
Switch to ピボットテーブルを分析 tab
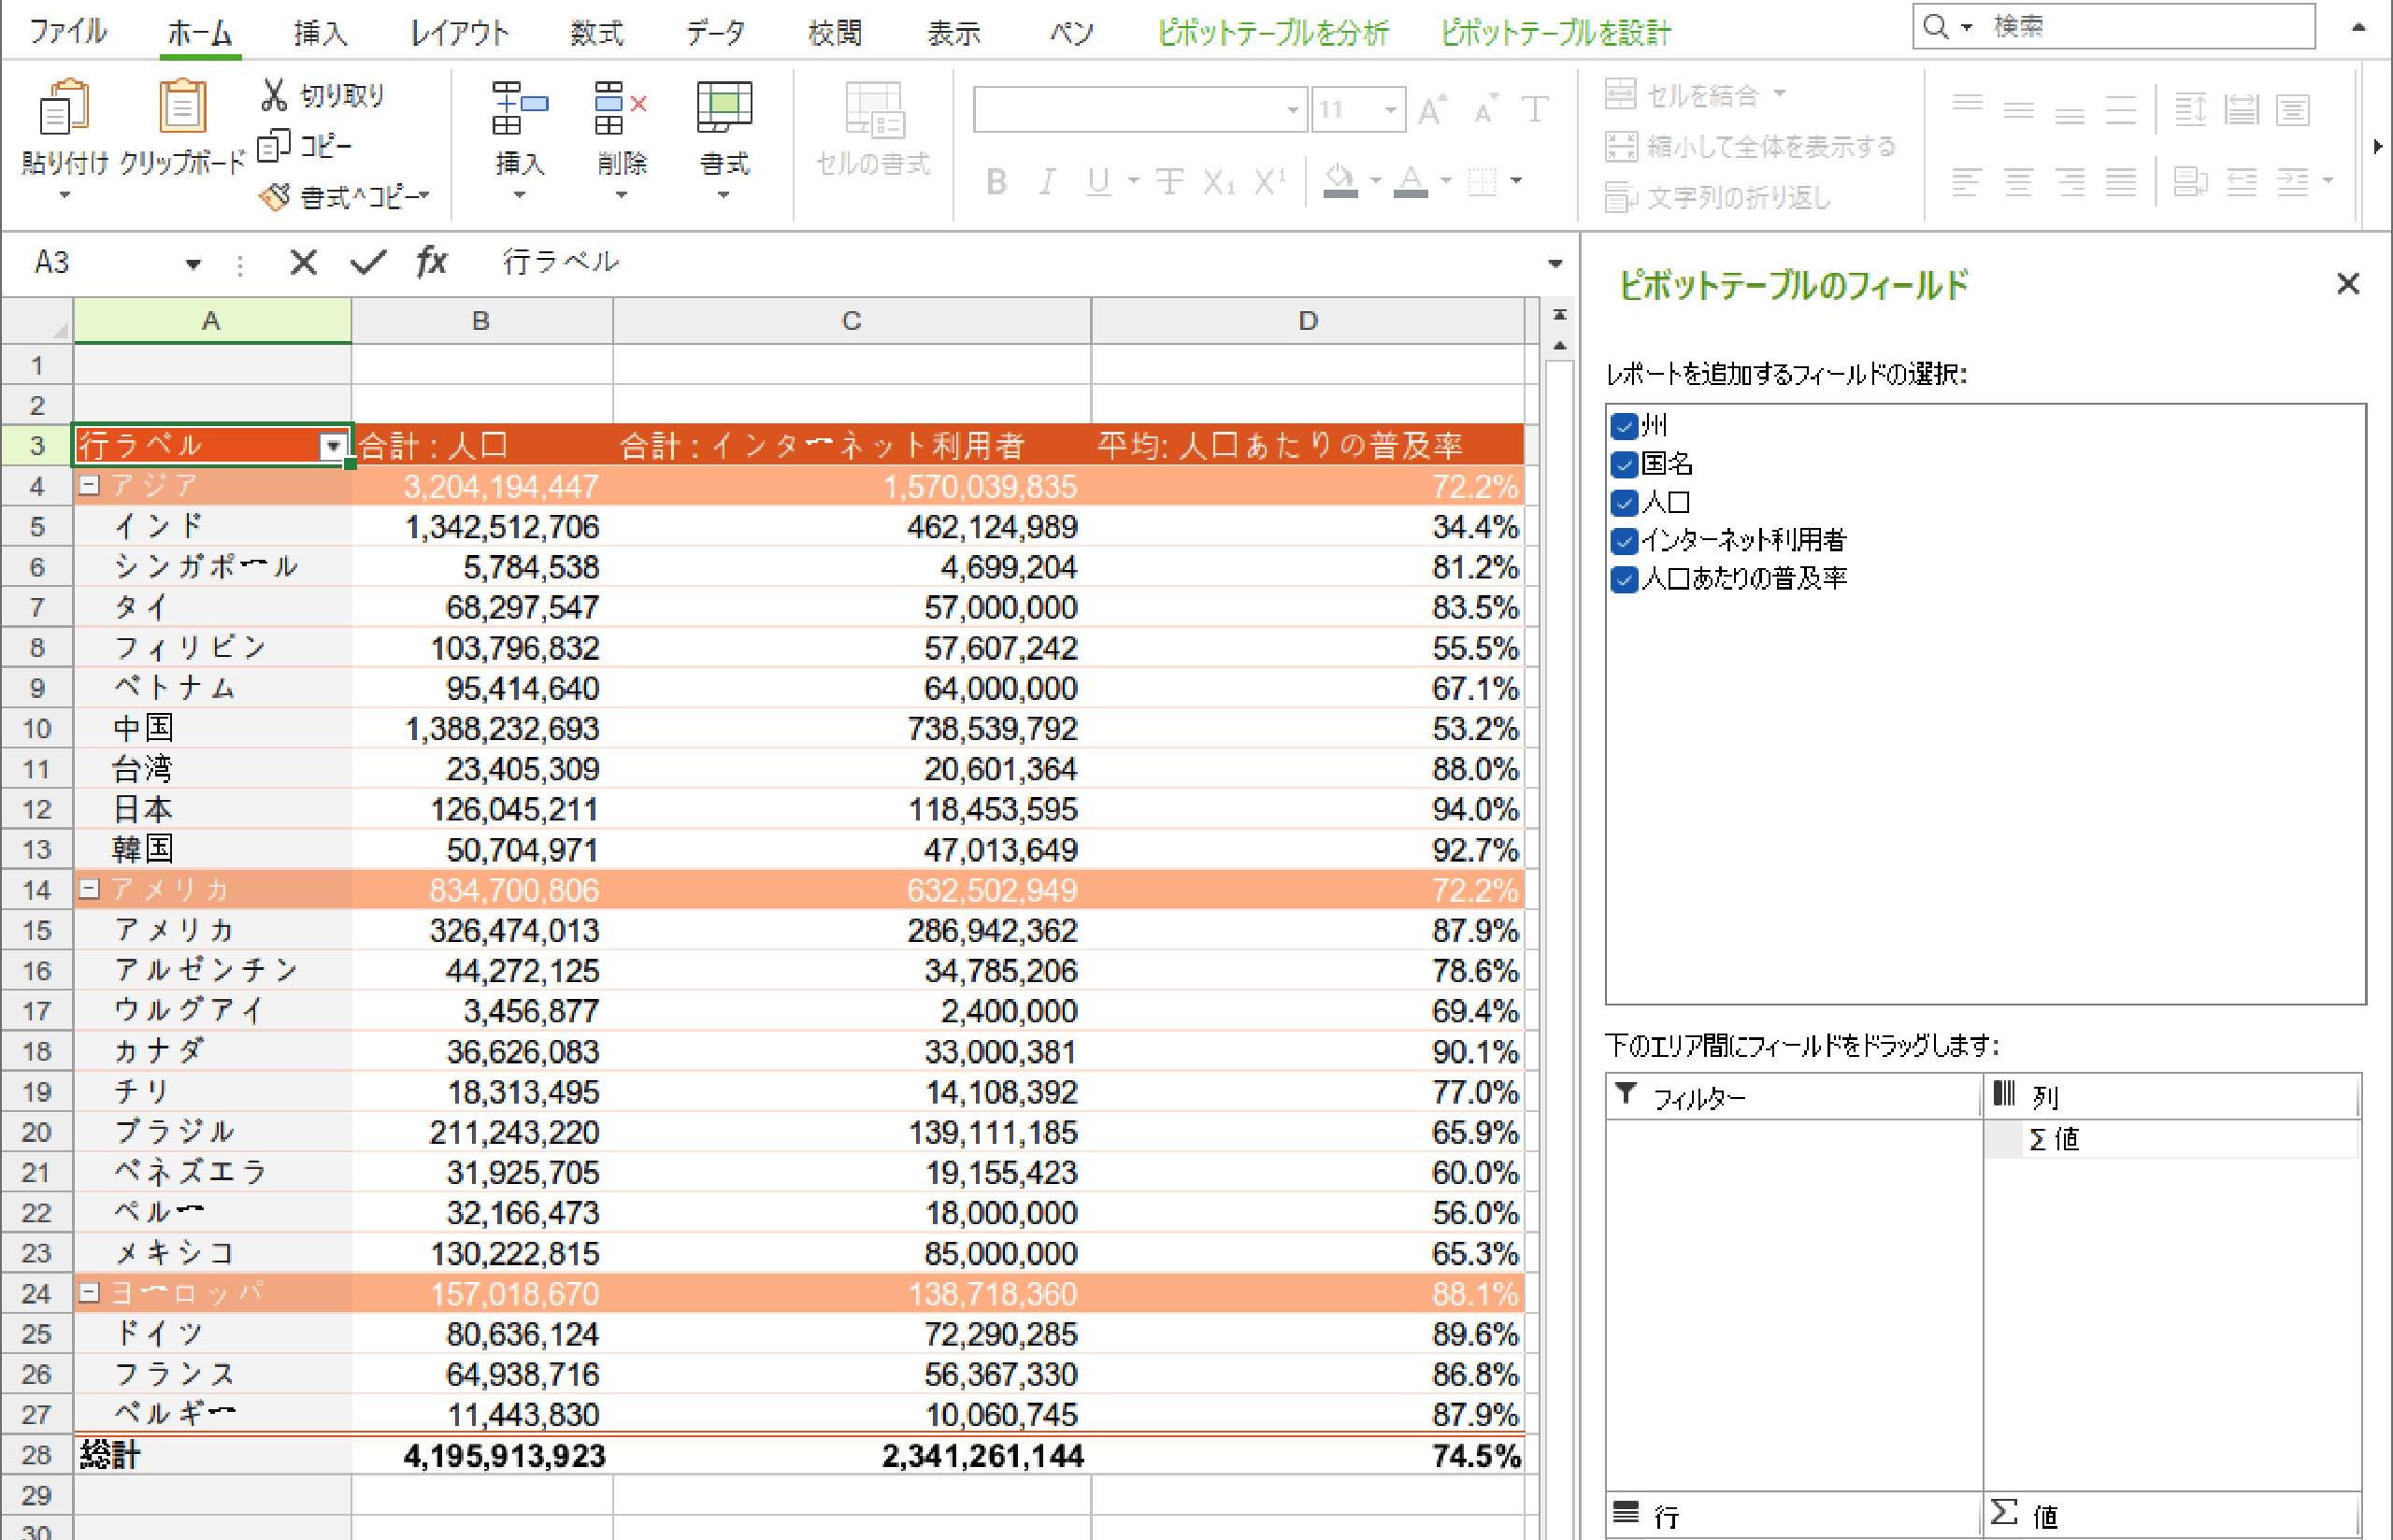[x=1272, y=33]
